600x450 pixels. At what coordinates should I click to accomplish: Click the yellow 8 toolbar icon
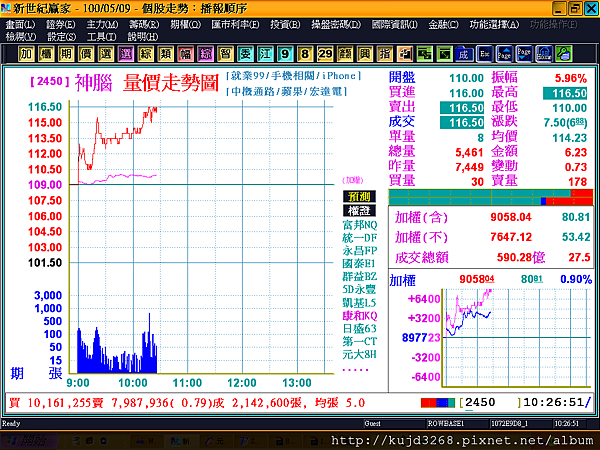pyautogui.click(x=305, y=54)
